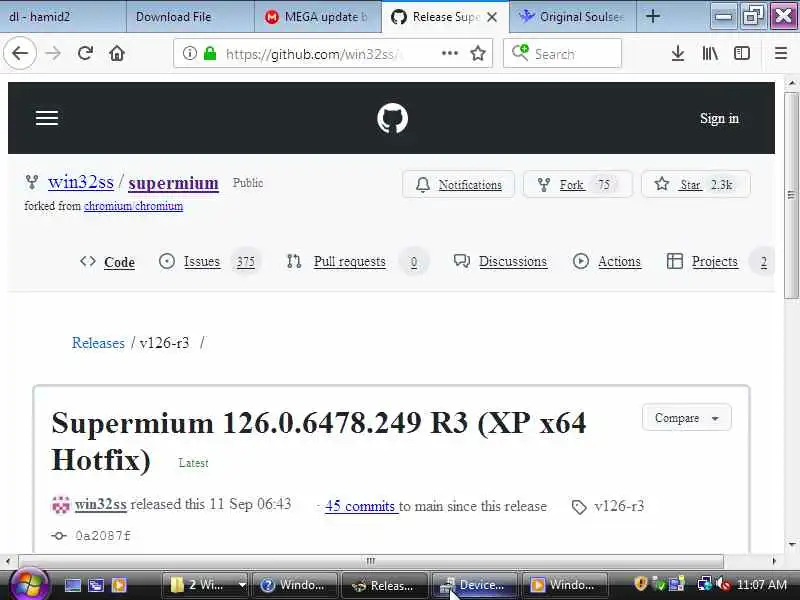Open page actions three-dot menu
Viewport: 800px width, 600px height.
click(x=449, y=53)
